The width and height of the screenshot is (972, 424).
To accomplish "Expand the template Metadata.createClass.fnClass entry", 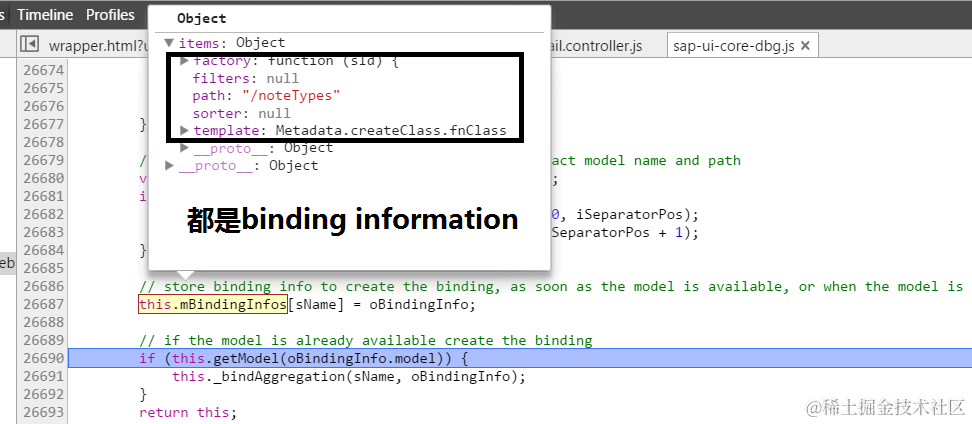I will 184,131.
